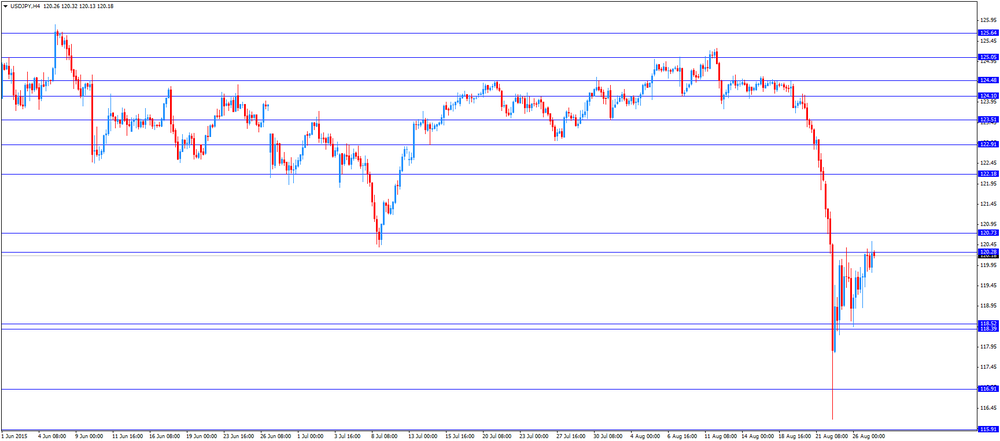Click the small triangle beside USDJPY,H4 title

click(6, 5)
